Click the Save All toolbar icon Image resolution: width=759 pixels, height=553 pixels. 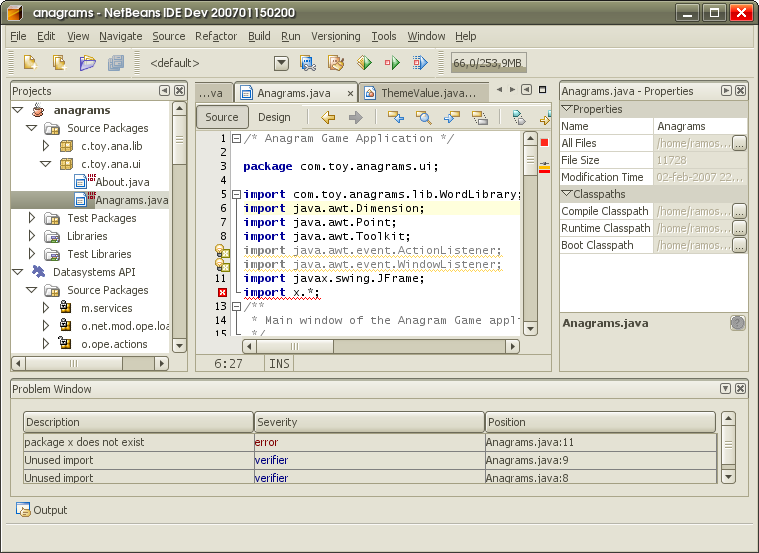(116, 63)
